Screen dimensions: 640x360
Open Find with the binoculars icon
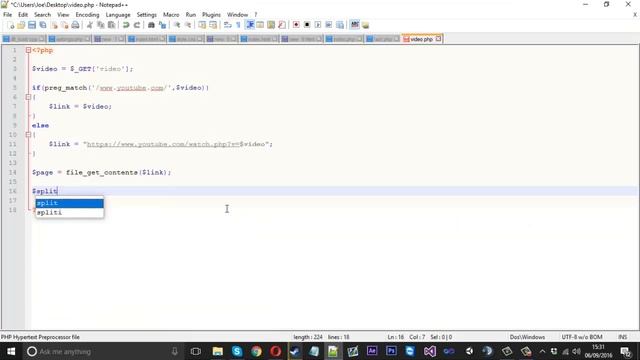pyautogui.click(x=151, y=25)
